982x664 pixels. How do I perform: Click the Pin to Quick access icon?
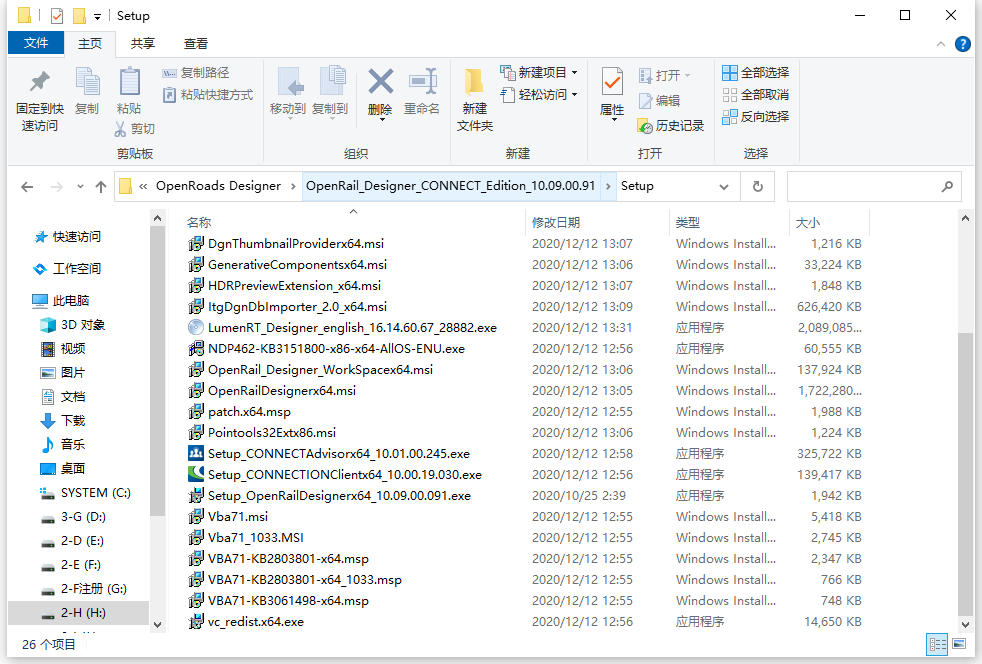(x=39, y=82)
